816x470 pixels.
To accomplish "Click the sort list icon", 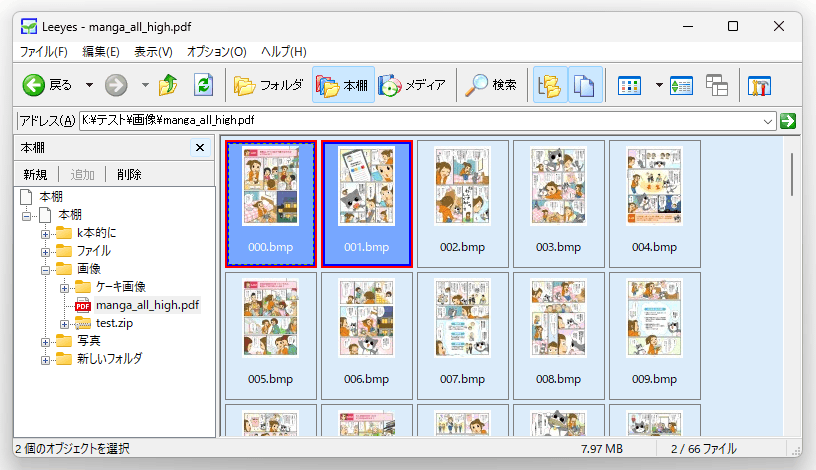I will pos(681,85).
